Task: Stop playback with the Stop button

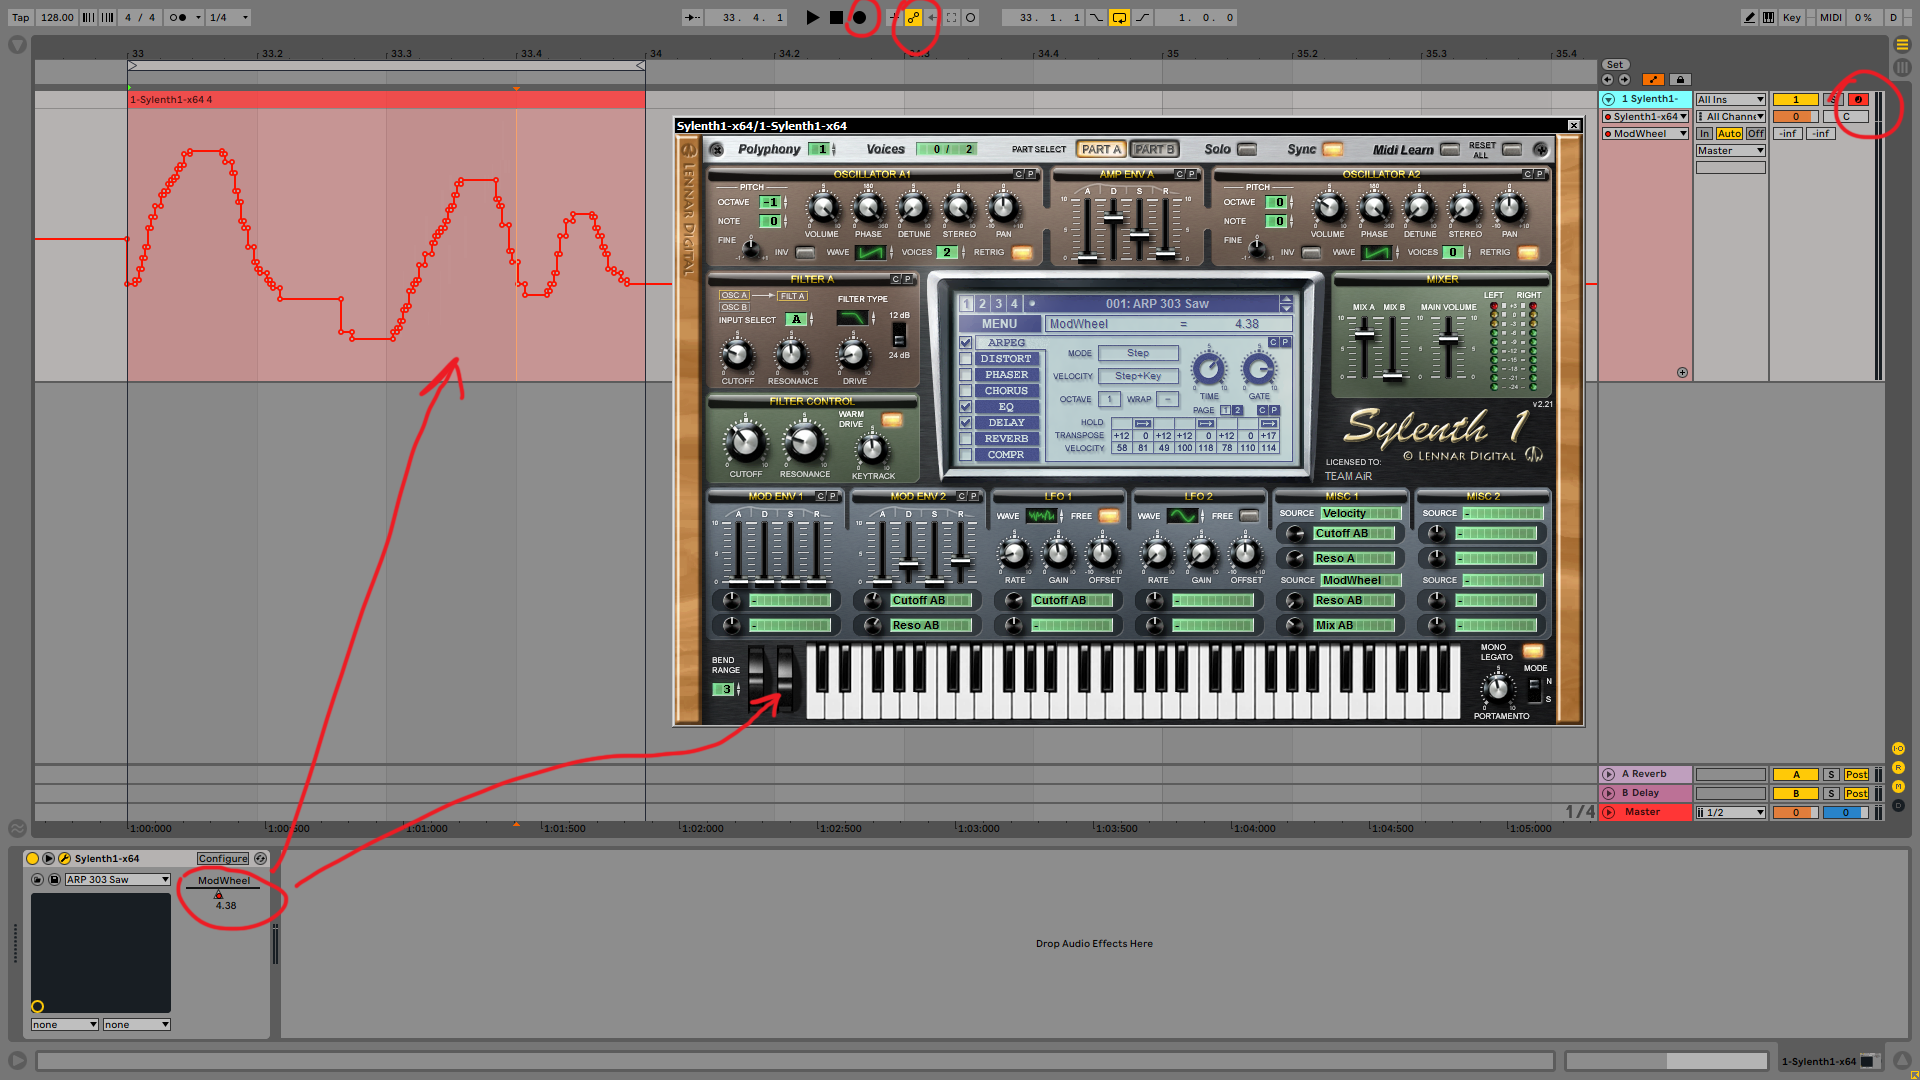Action: click(x=836, y=17)
